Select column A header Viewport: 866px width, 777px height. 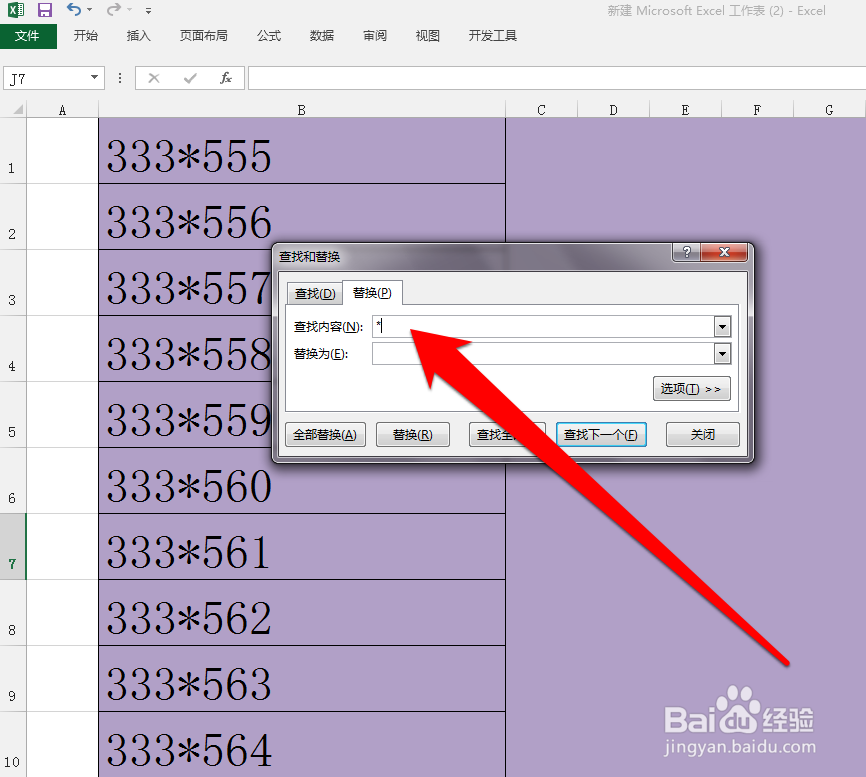(x=62, y=110)
